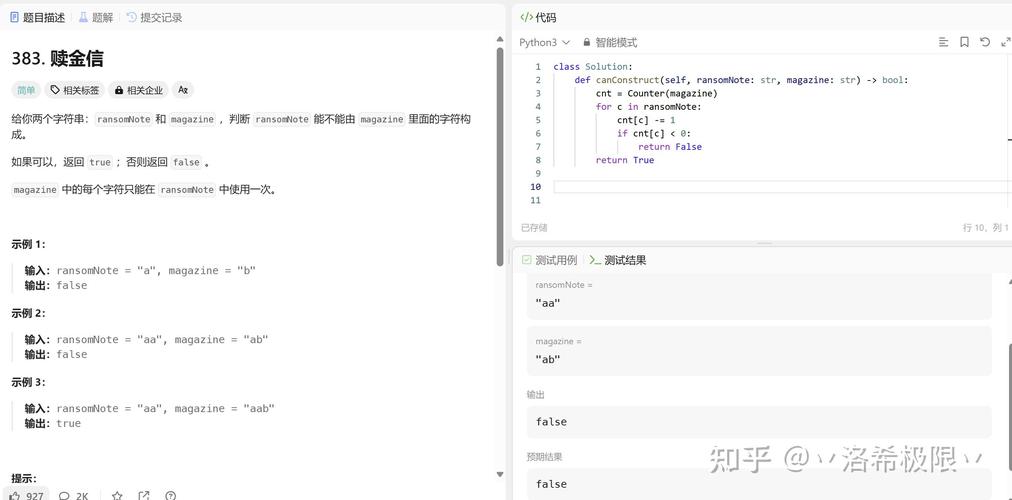Click the 示例 2 heading
The image size is (1012, 500).
point(28,313)
